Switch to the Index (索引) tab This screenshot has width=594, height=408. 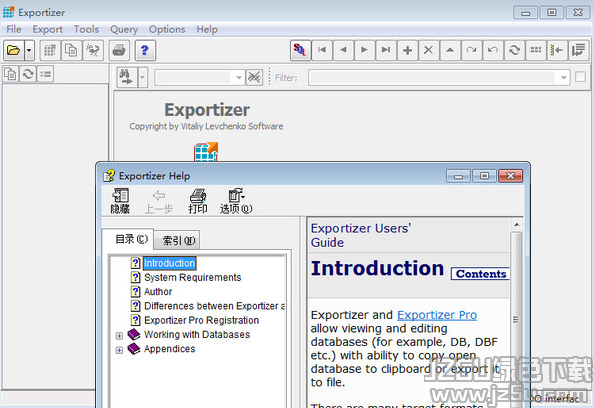click(178, 240)
